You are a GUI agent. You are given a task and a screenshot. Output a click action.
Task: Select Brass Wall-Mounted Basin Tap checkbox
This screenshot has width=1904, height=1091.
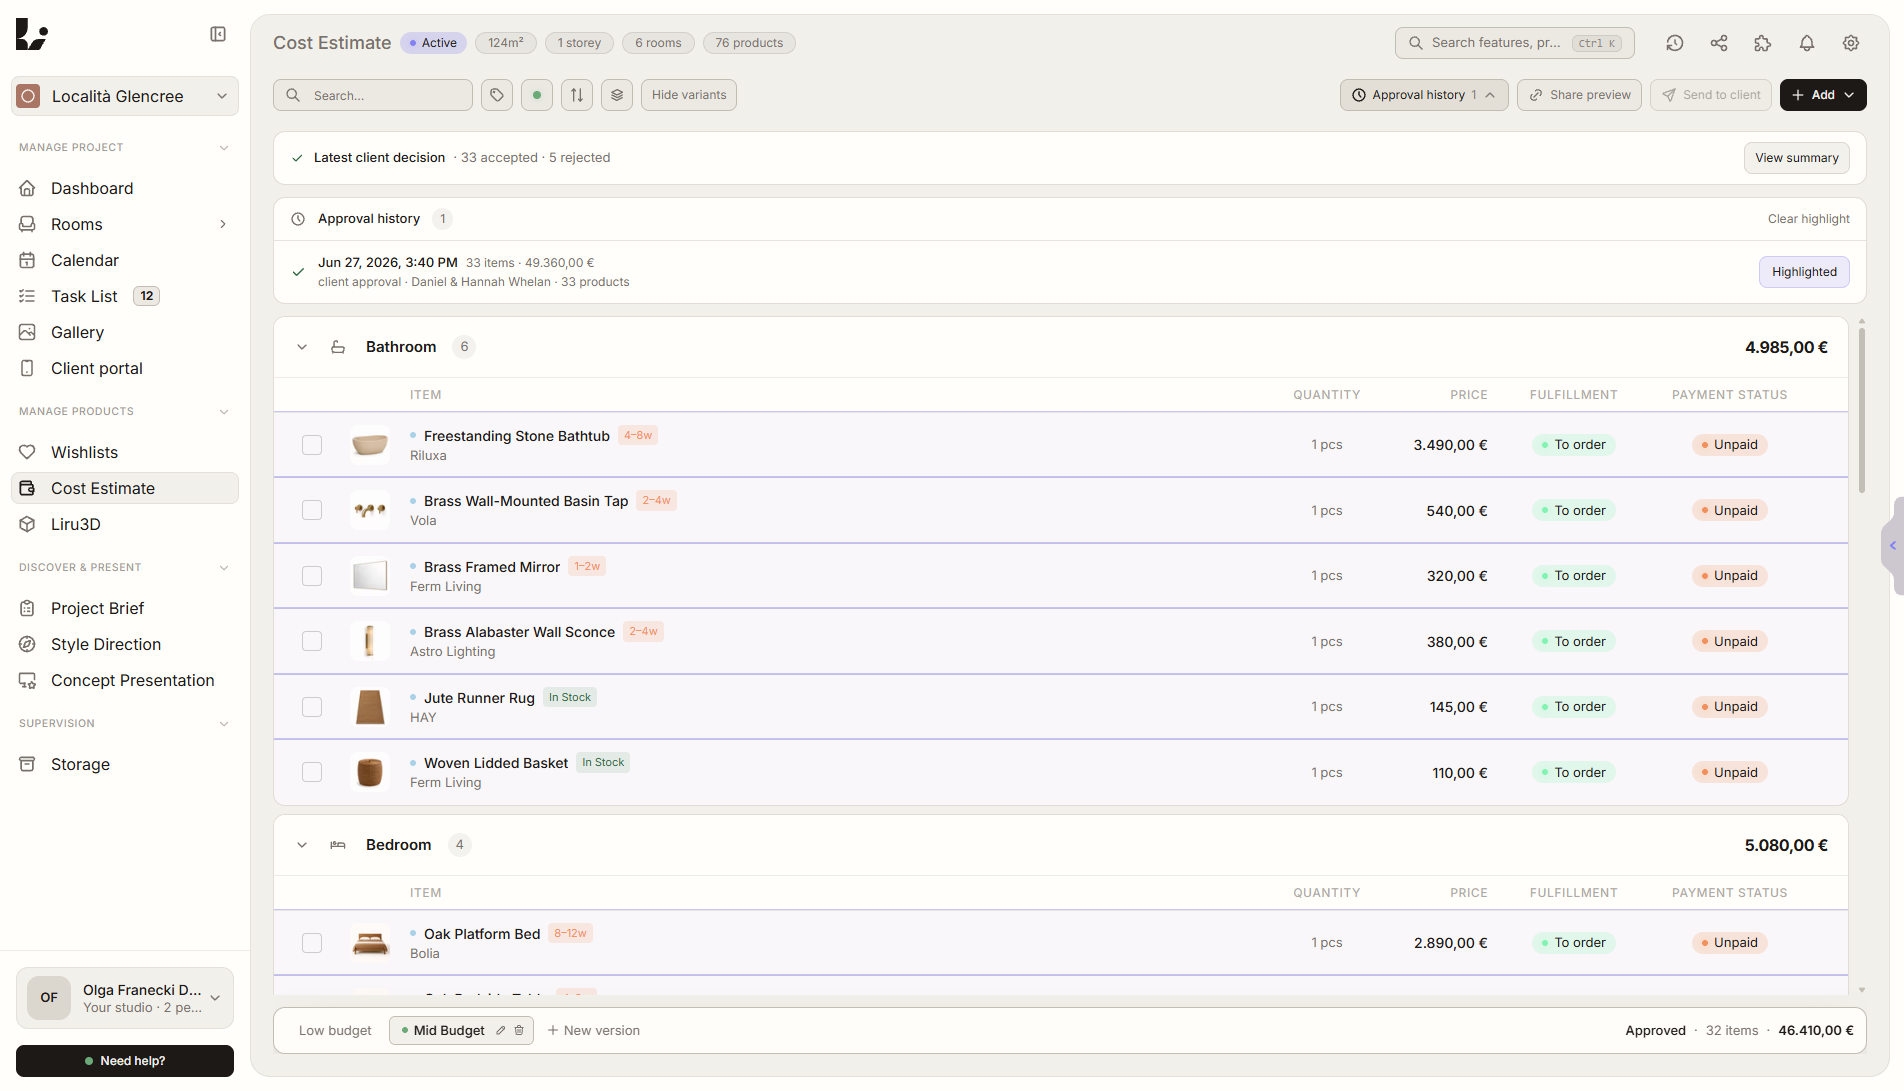tap(312, 510)
